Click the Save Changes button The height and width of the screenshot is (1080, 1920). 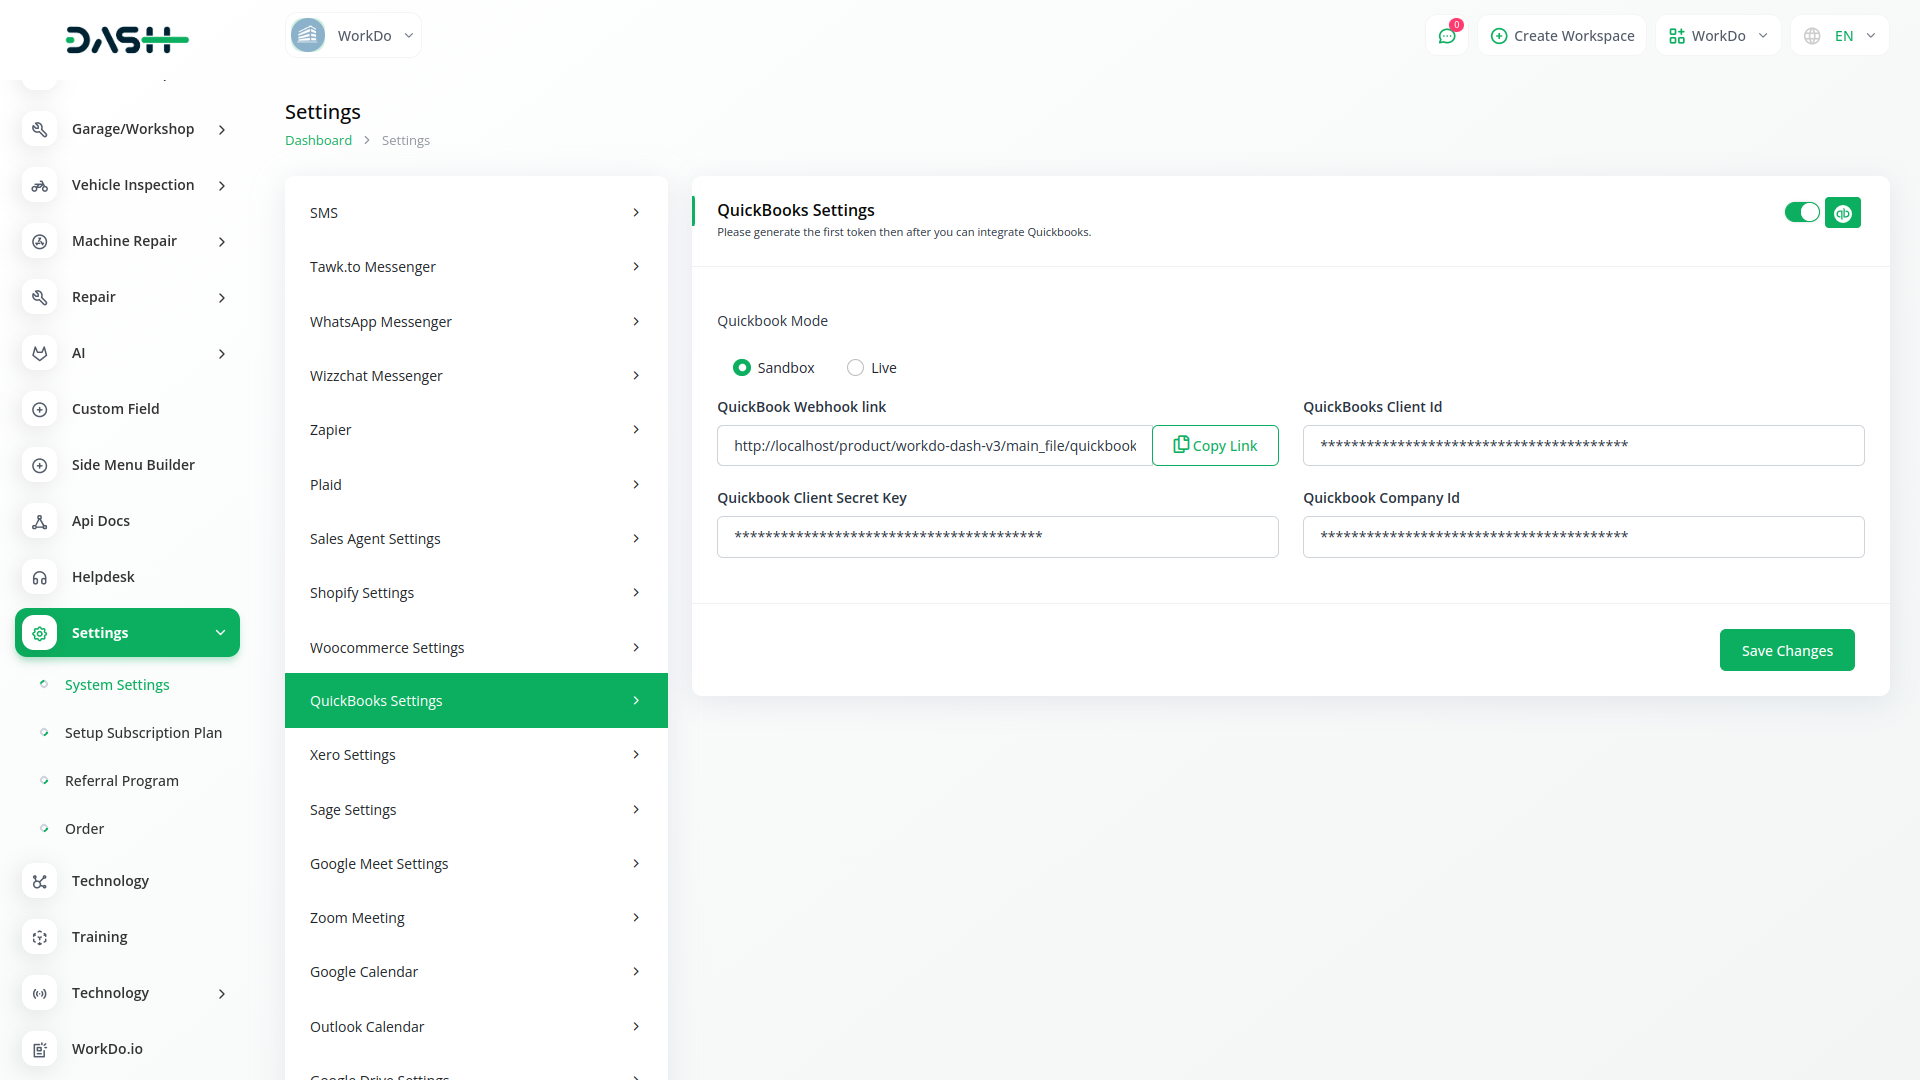[1786, 650]
